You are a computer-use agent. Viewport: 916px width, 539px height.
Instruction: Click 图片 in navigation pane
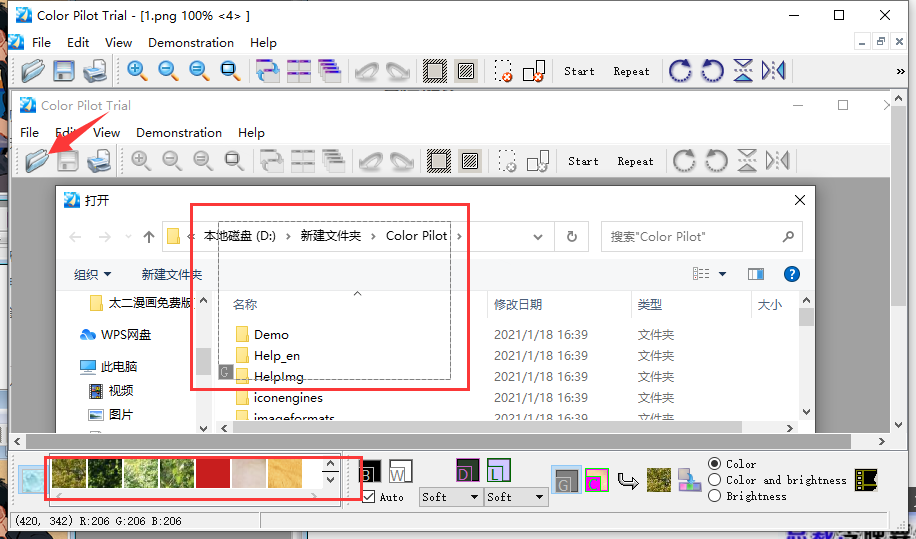(x=111, y=415)
